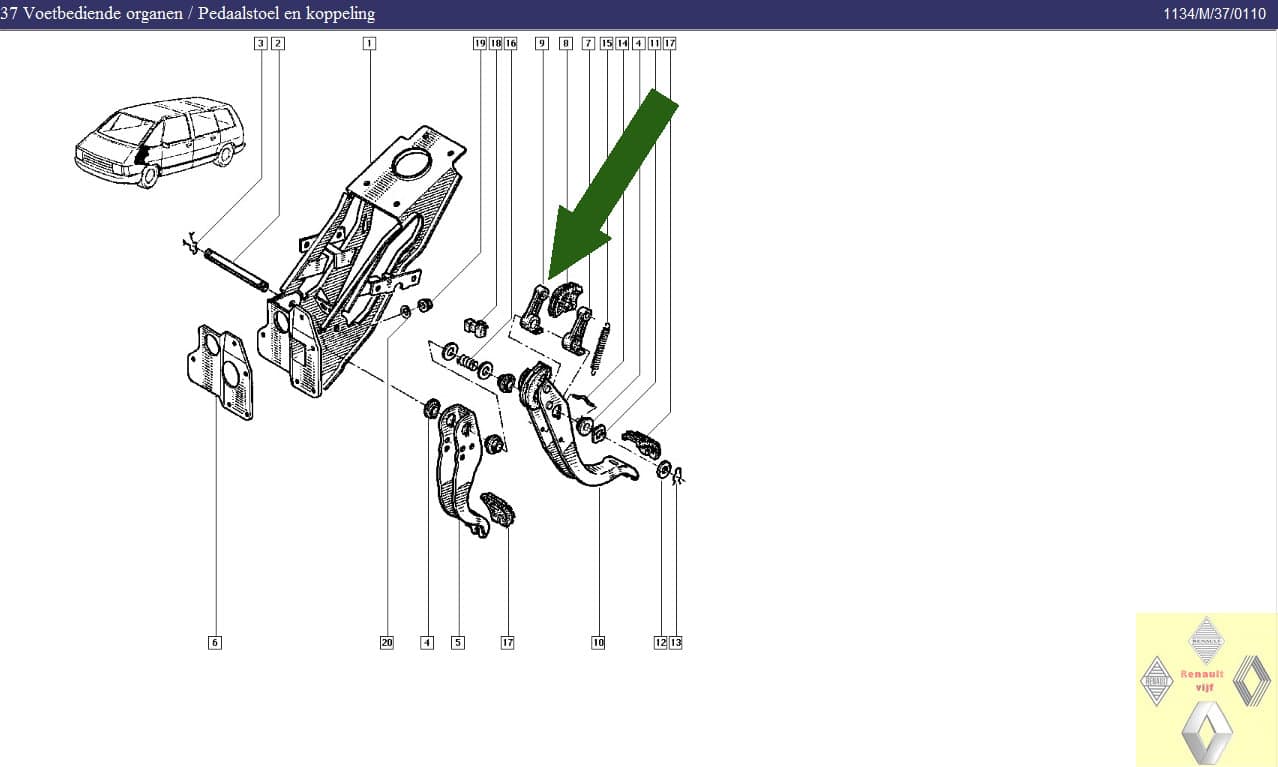
Task: Click the page title 'Pedaalstoel en koppeling'
Action: pos(286,13)
